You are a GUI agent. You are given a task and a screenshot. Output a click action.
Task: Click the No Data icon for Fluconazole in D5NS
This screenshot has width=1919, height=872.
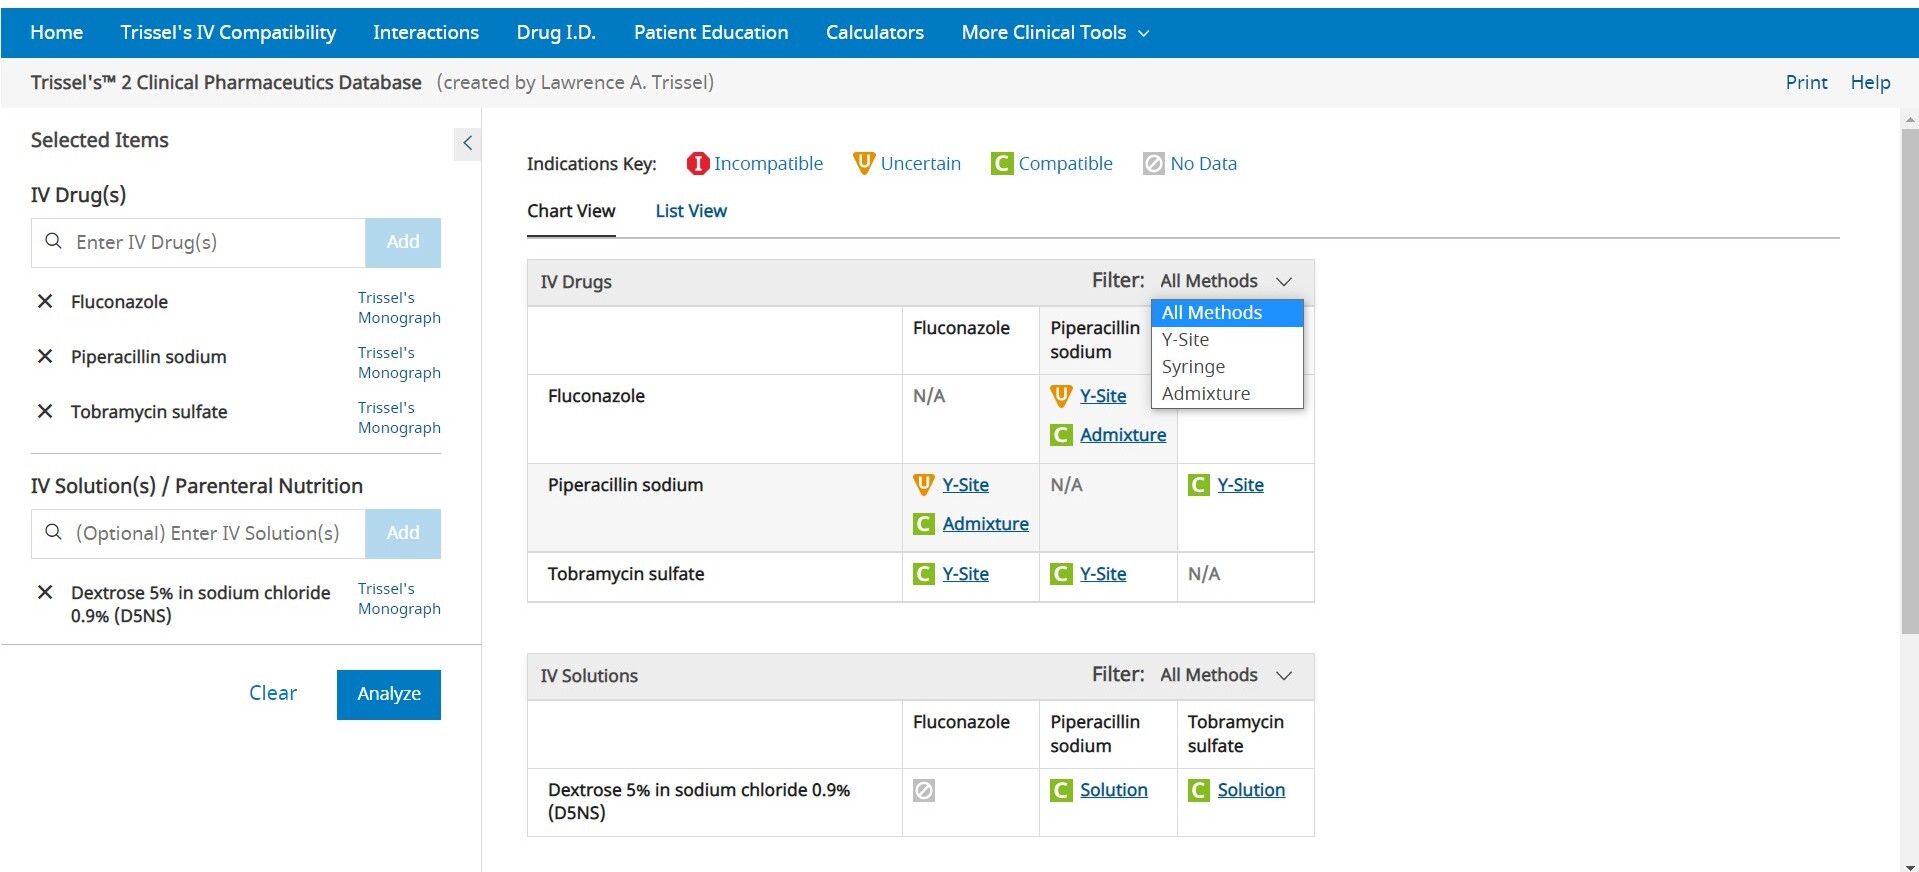click(924, 790)
